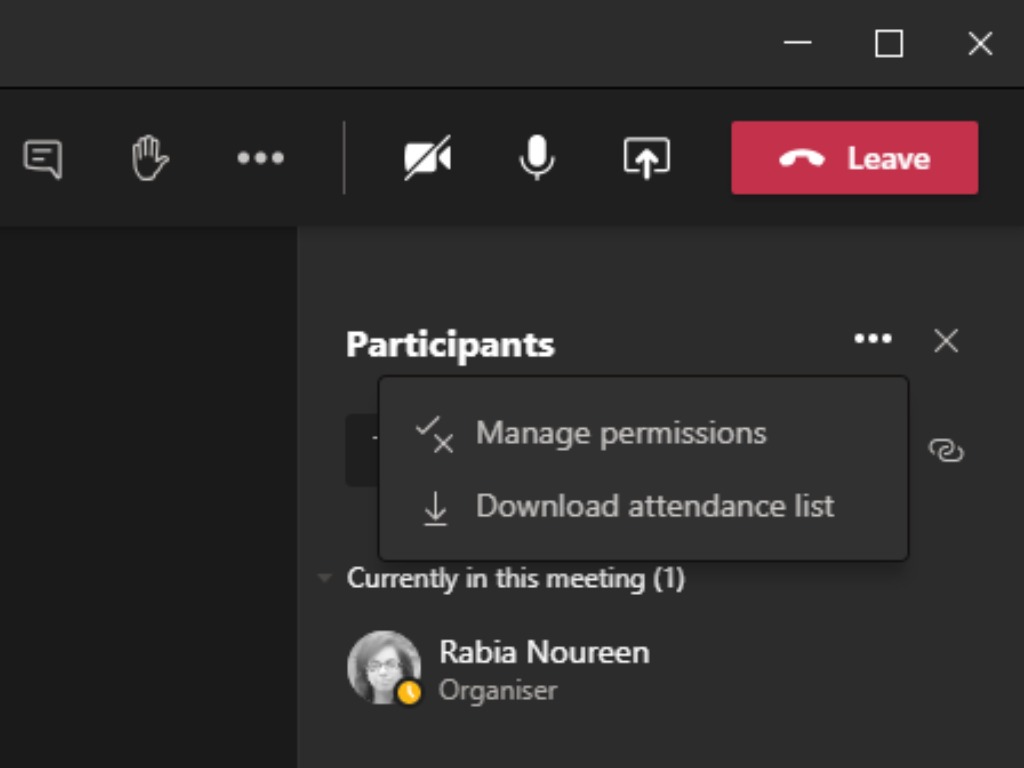Viewport: 1024px width, 768px height.
Task: Click the Participants panel heading
Action: 450,344
